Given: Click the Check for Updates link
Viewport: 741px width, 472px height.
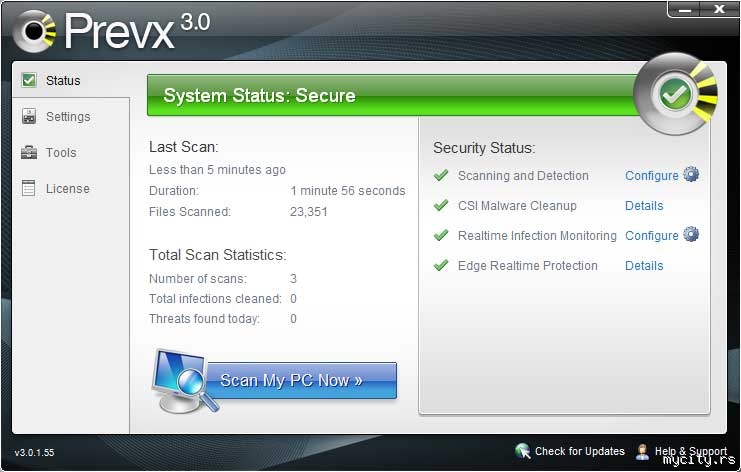Looking at the screenshot, I should pyautogui.click(x=579, y=452).
